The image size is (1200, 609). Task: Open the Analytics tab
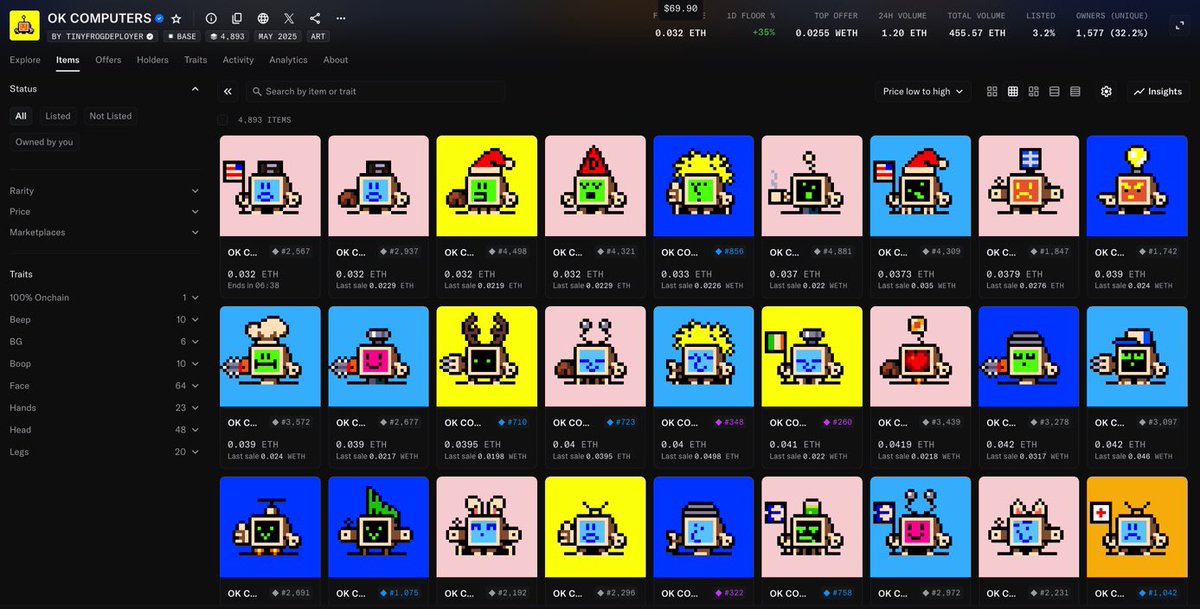tap(288, 60)
